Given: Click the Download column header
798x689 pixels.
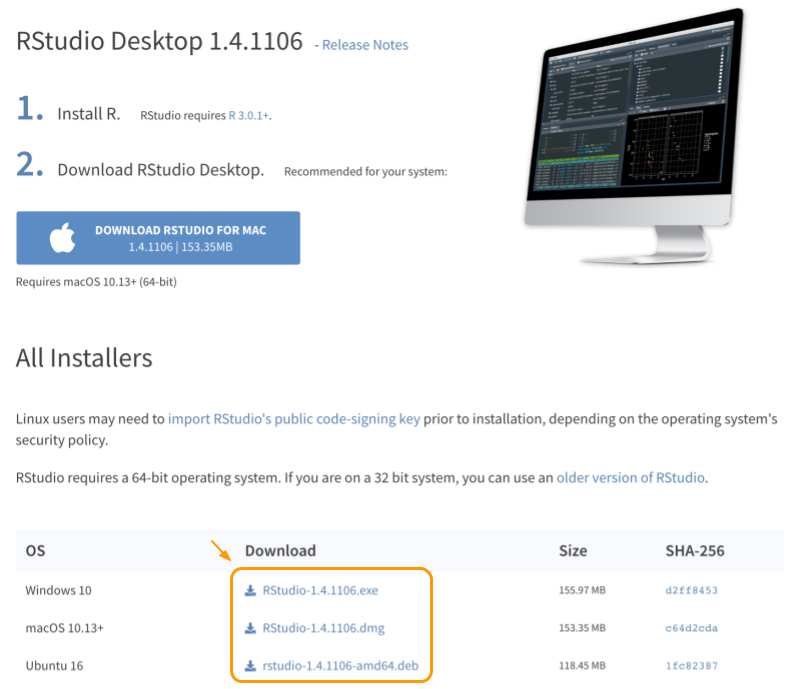Looking at the screenshot, I should click(280, 551).
